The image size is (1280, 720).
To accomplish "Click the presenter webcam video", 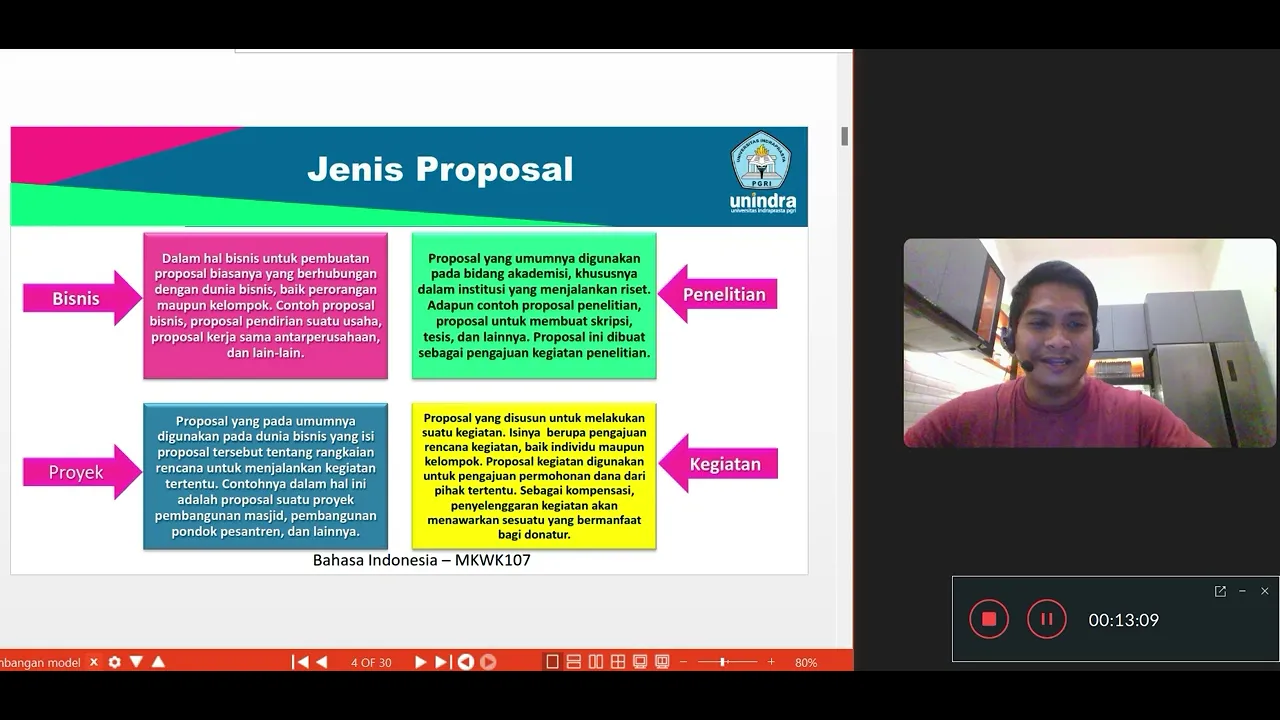I will click(x=1090, y=343).
